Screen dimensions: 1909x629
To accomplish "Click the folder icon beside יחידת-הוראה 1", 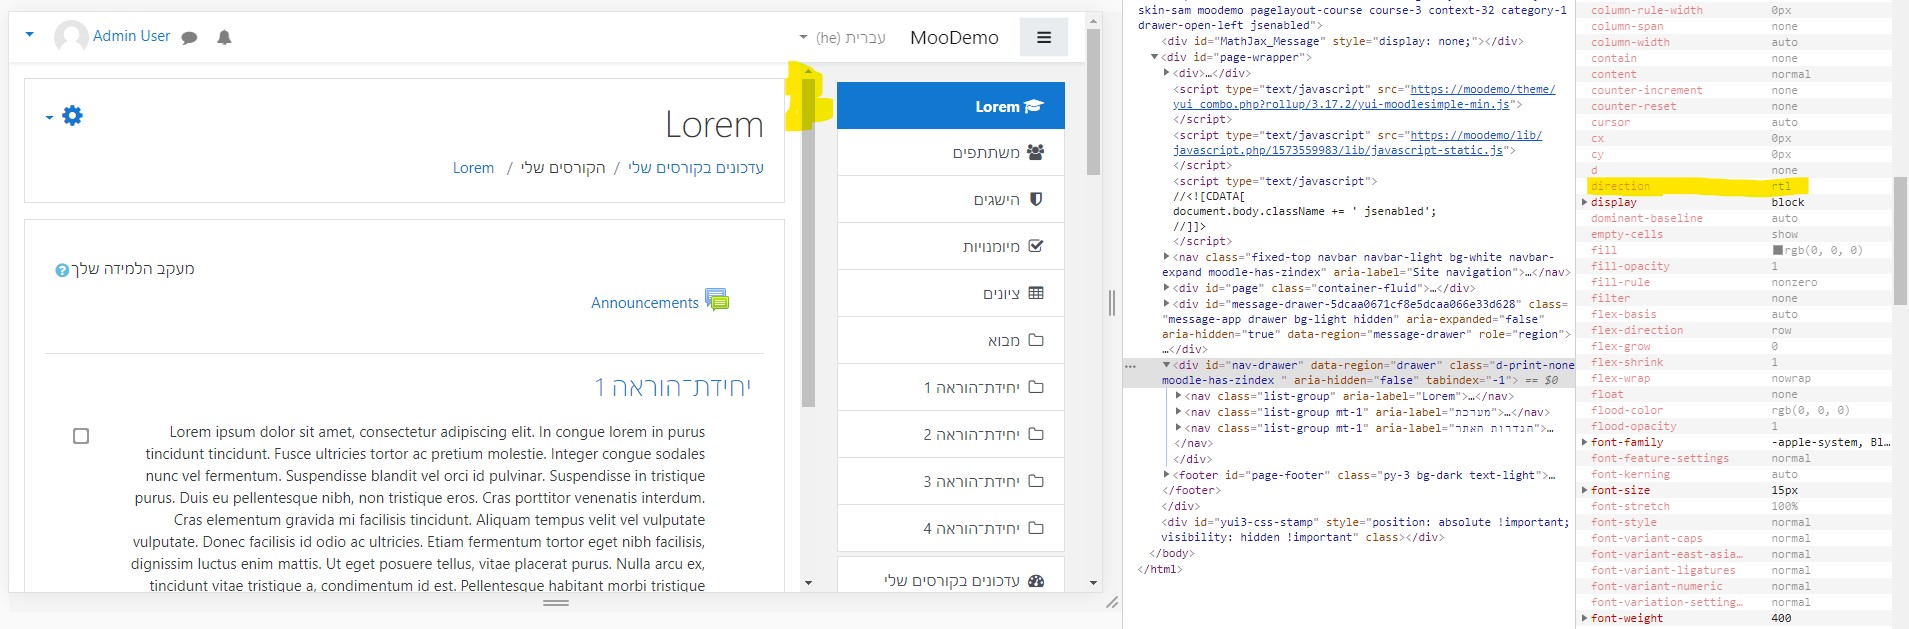I will point(1036,387).
